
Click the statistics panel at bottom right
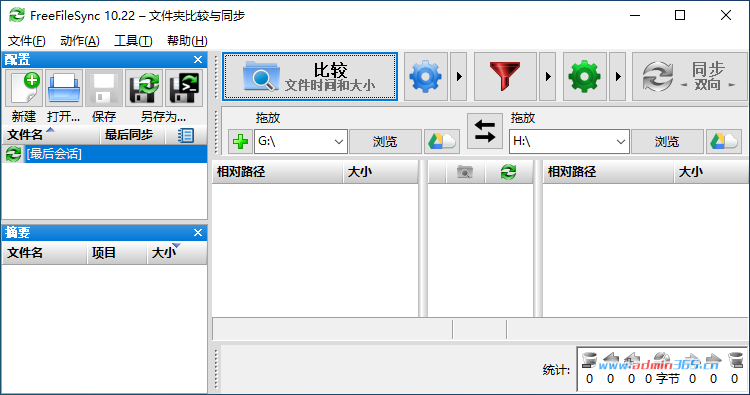click(x=662, y=369)
